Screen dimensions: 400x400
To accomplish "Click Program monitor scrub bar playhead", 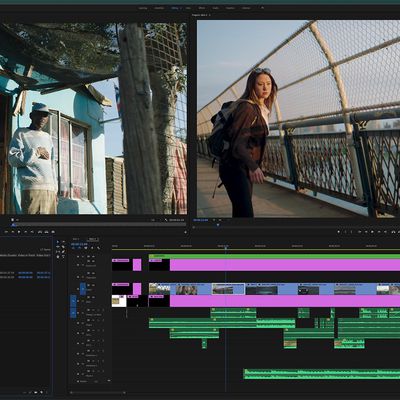I will (x=218, y=225).
